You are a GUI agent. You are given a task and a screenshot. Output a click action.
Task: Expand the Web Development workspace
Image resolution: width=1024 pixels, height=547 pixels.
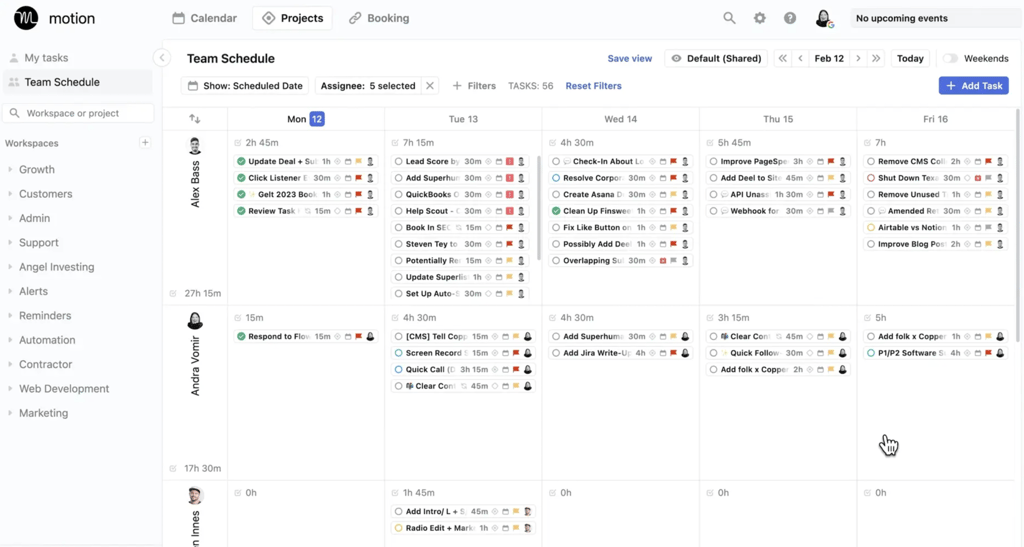(10, 388)
